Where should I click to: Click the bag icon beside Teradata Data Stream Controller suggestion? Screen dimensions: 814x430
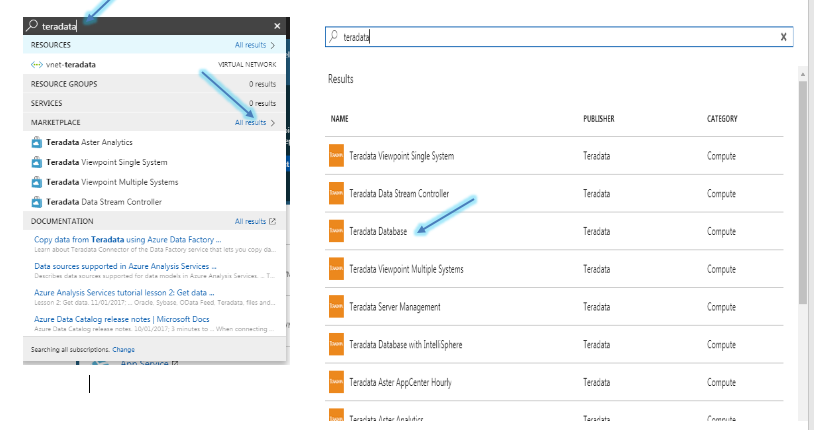36,201
